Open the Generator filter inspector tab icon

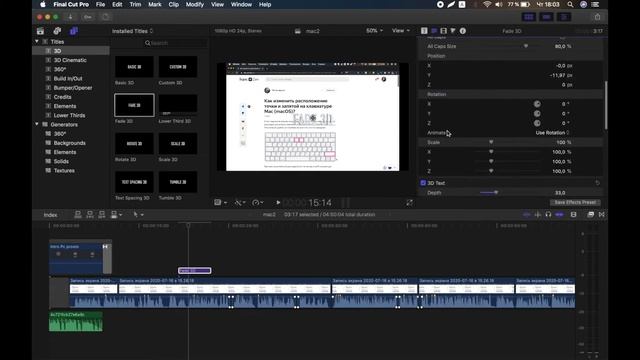click(453, 31)
